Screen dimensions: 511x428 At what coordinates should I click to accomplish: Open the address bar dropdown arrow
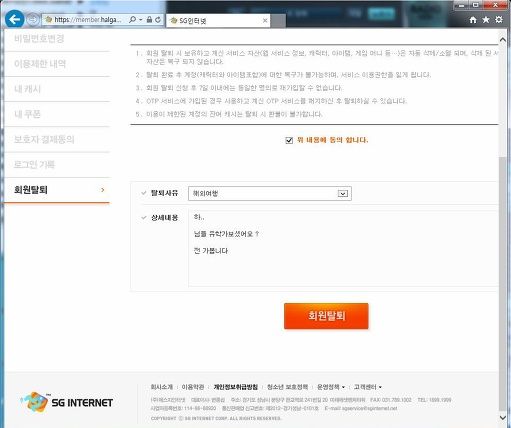point(141,20)
